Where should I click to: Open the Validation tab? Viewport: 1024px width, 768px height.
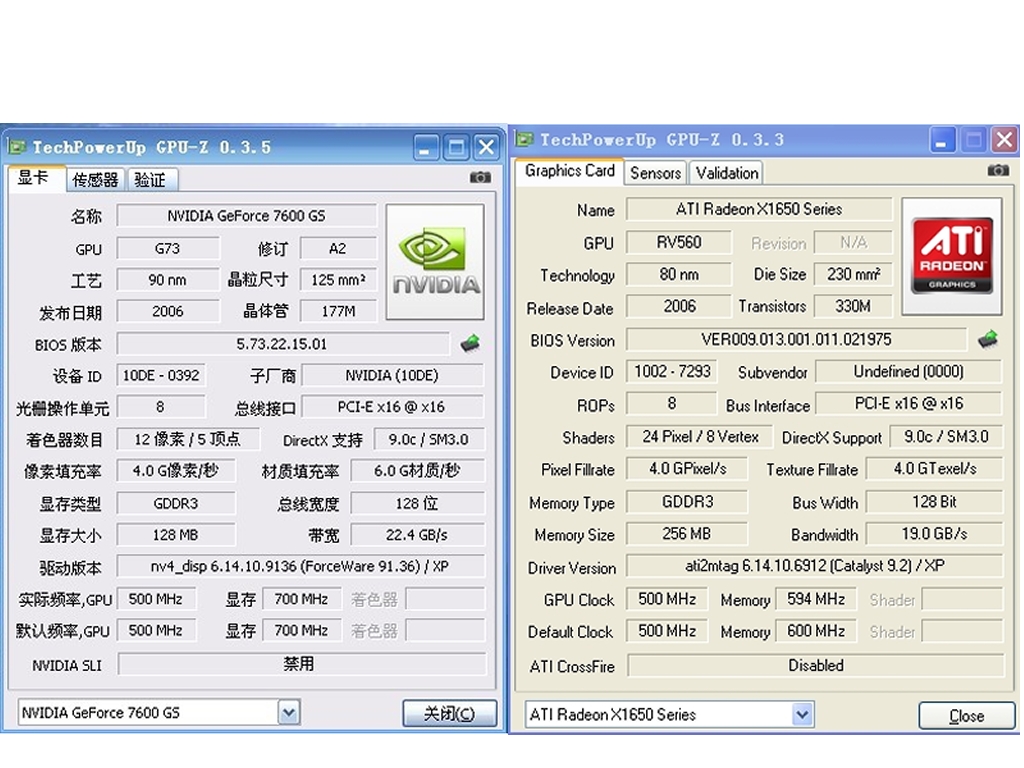tap(726, 172)
